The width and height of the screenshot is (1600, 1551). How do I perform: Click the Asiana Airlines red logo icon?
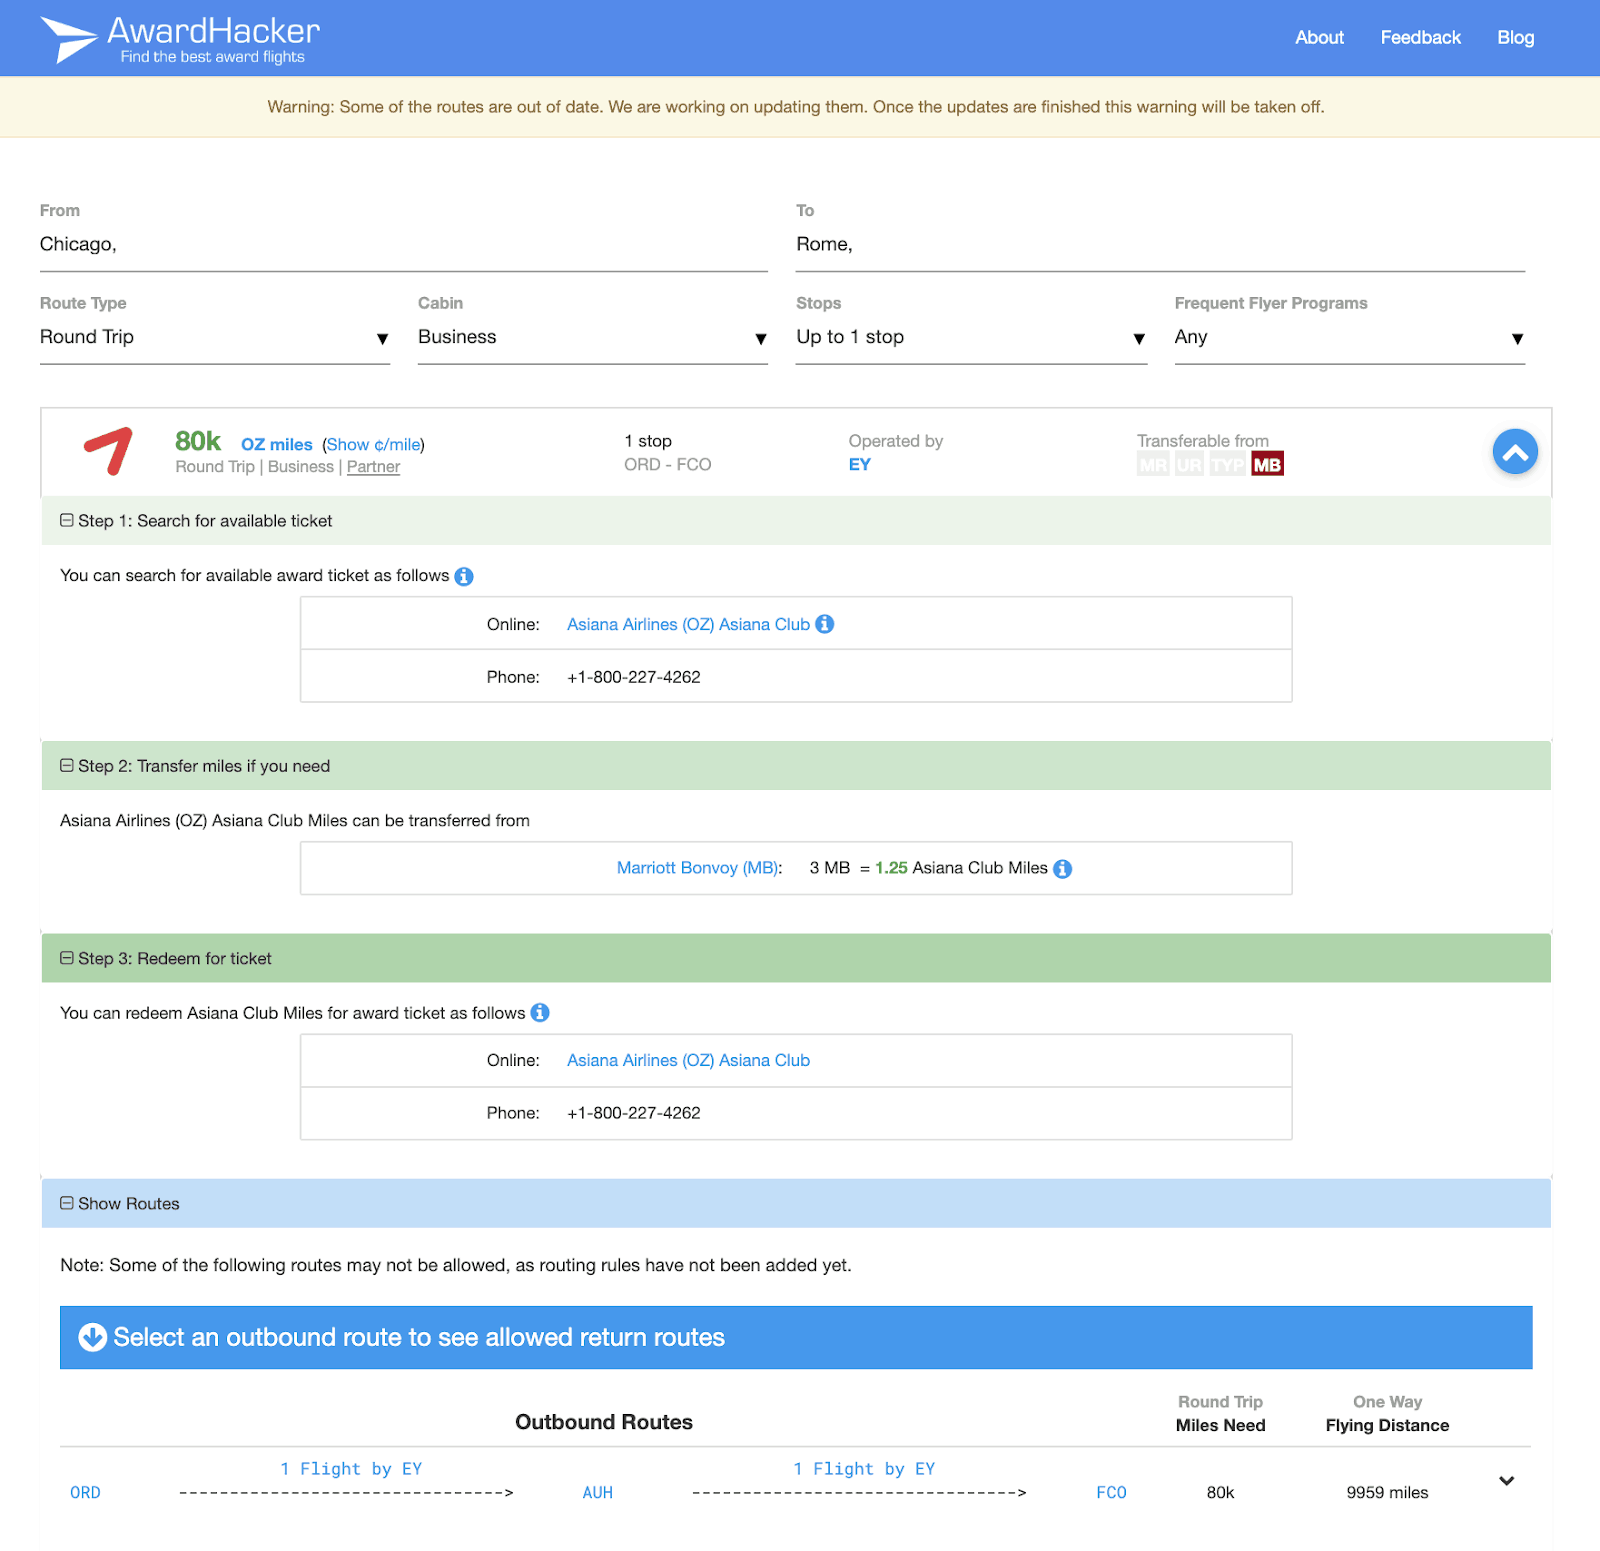(108, 451)
